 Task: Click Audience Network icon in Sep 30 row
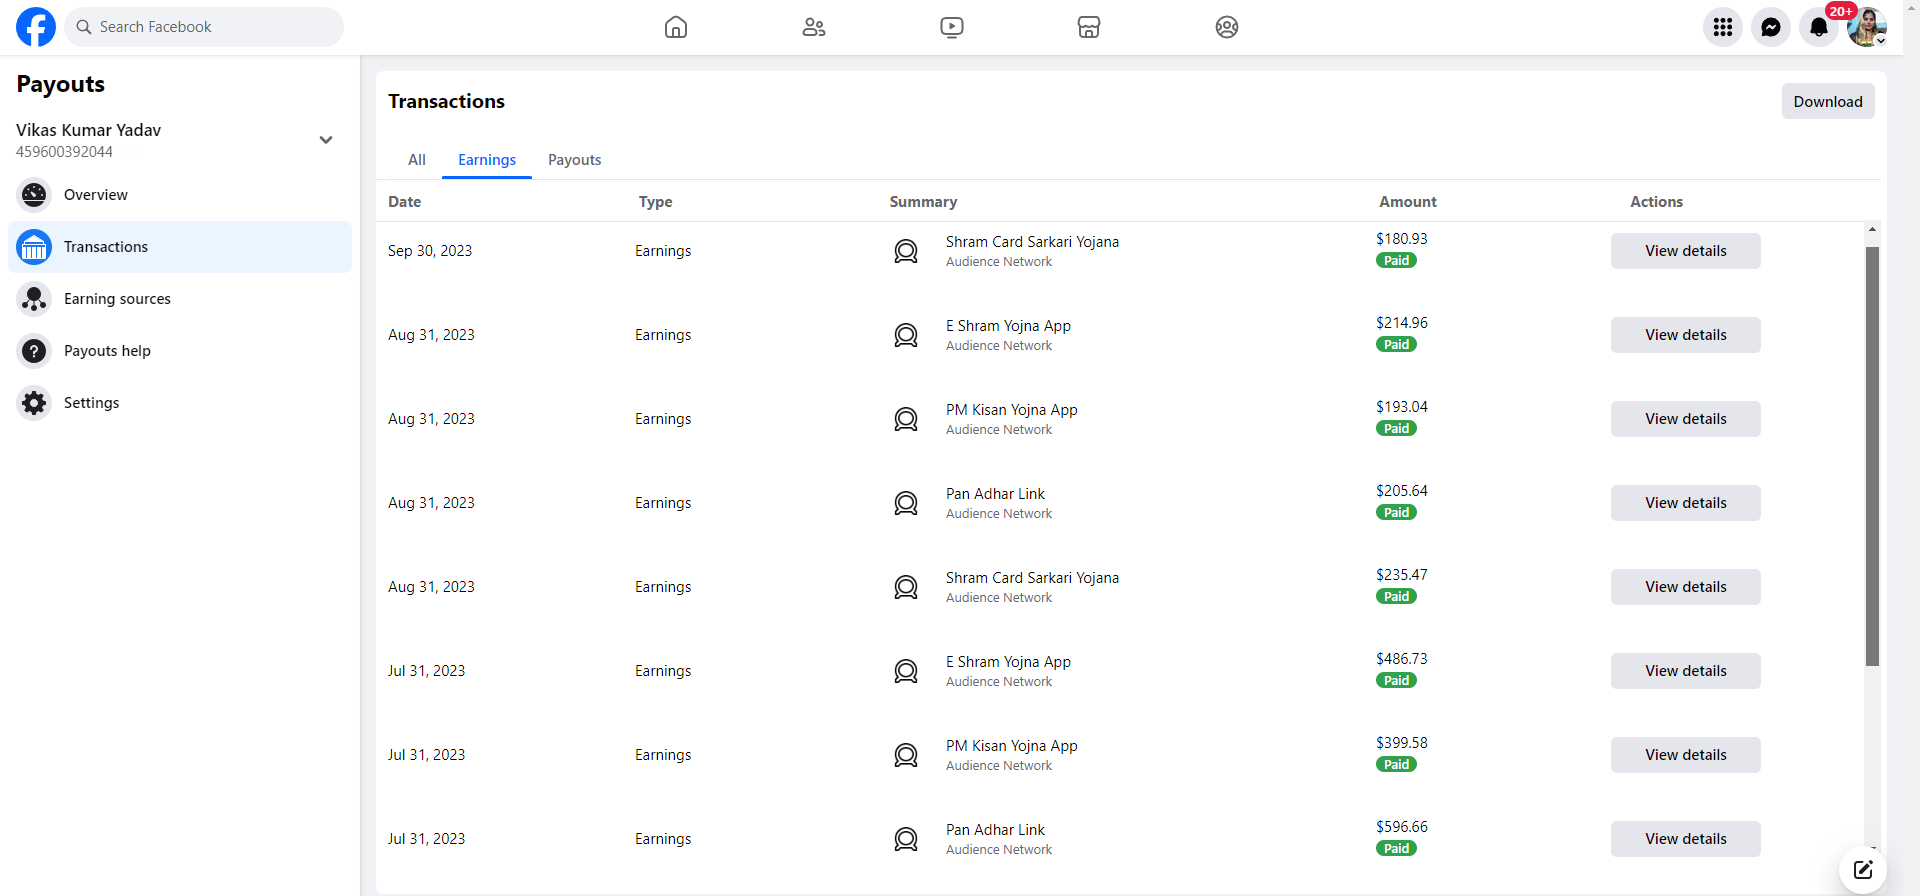[x=906, y=251]
